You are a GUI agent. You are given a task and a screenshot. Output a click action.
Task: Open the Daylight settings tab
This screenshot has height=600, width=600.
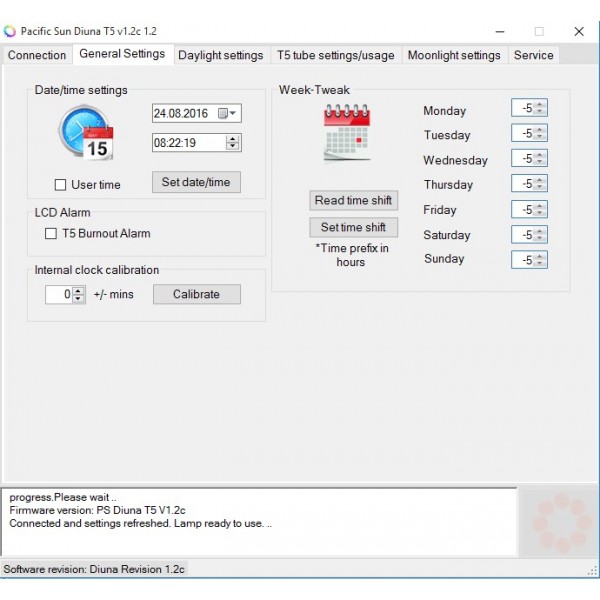pyautogui.click(x=220, y=55)
